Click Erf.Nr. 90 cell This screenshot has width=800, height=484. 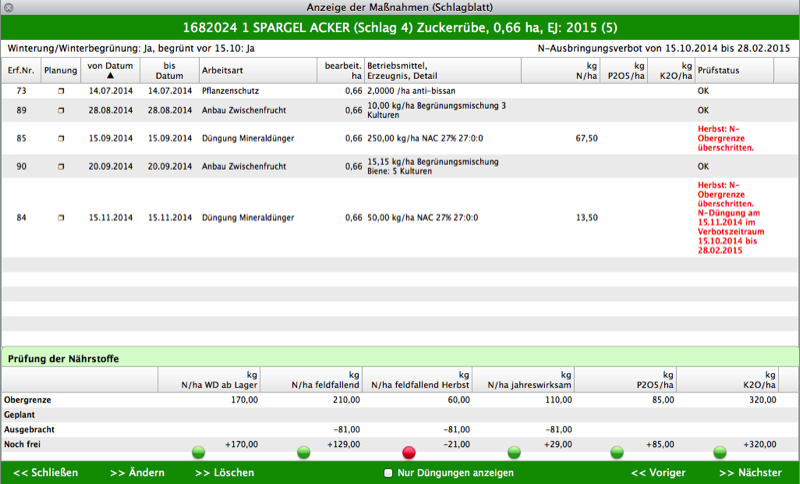(x=21, y=166)
